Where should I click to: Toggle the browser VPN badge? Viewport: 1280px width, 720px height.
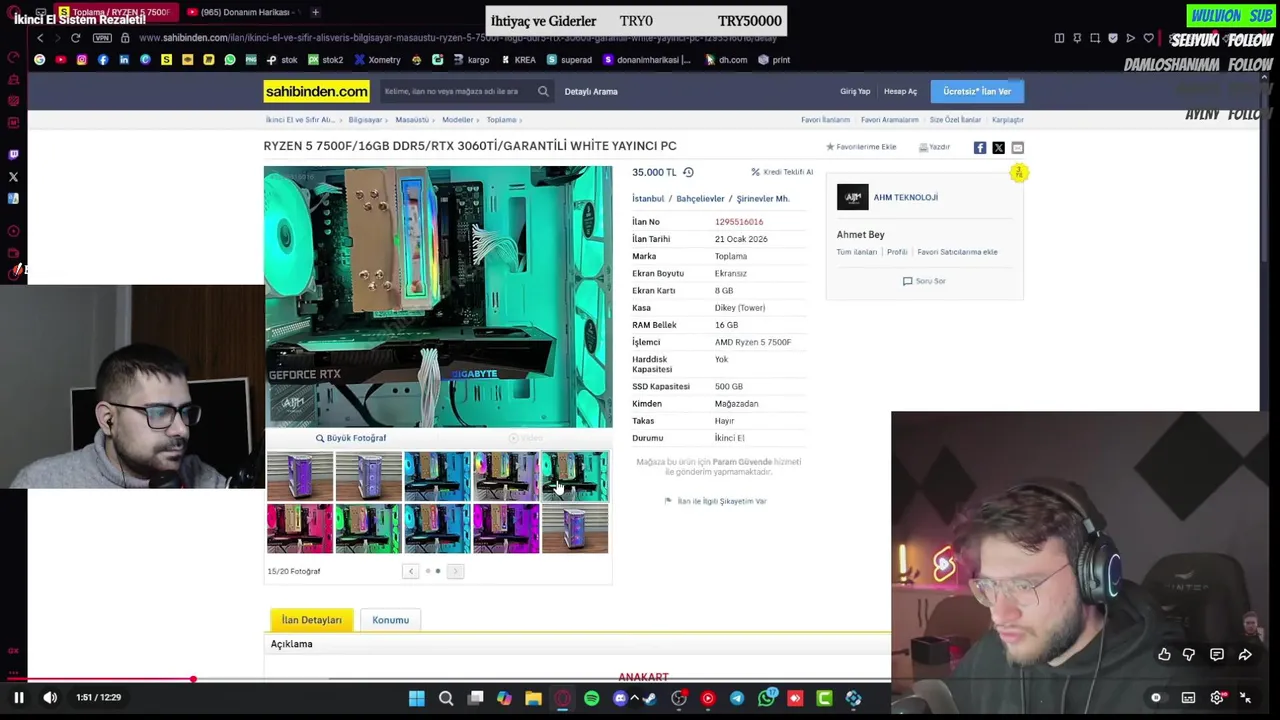click(x=102, y=38)
